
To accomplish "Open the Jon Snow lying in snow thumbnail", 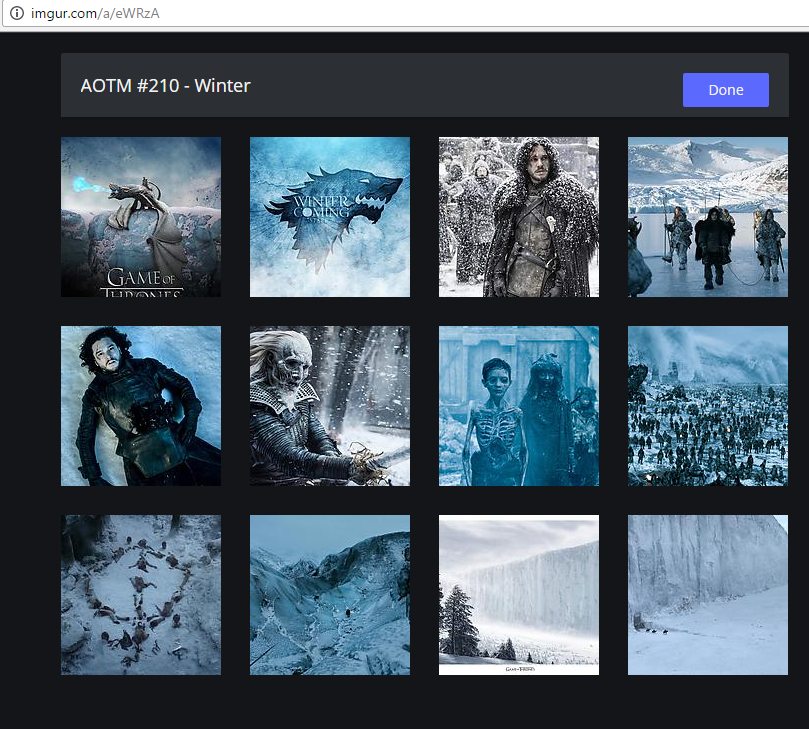I will tap(141, 406).
